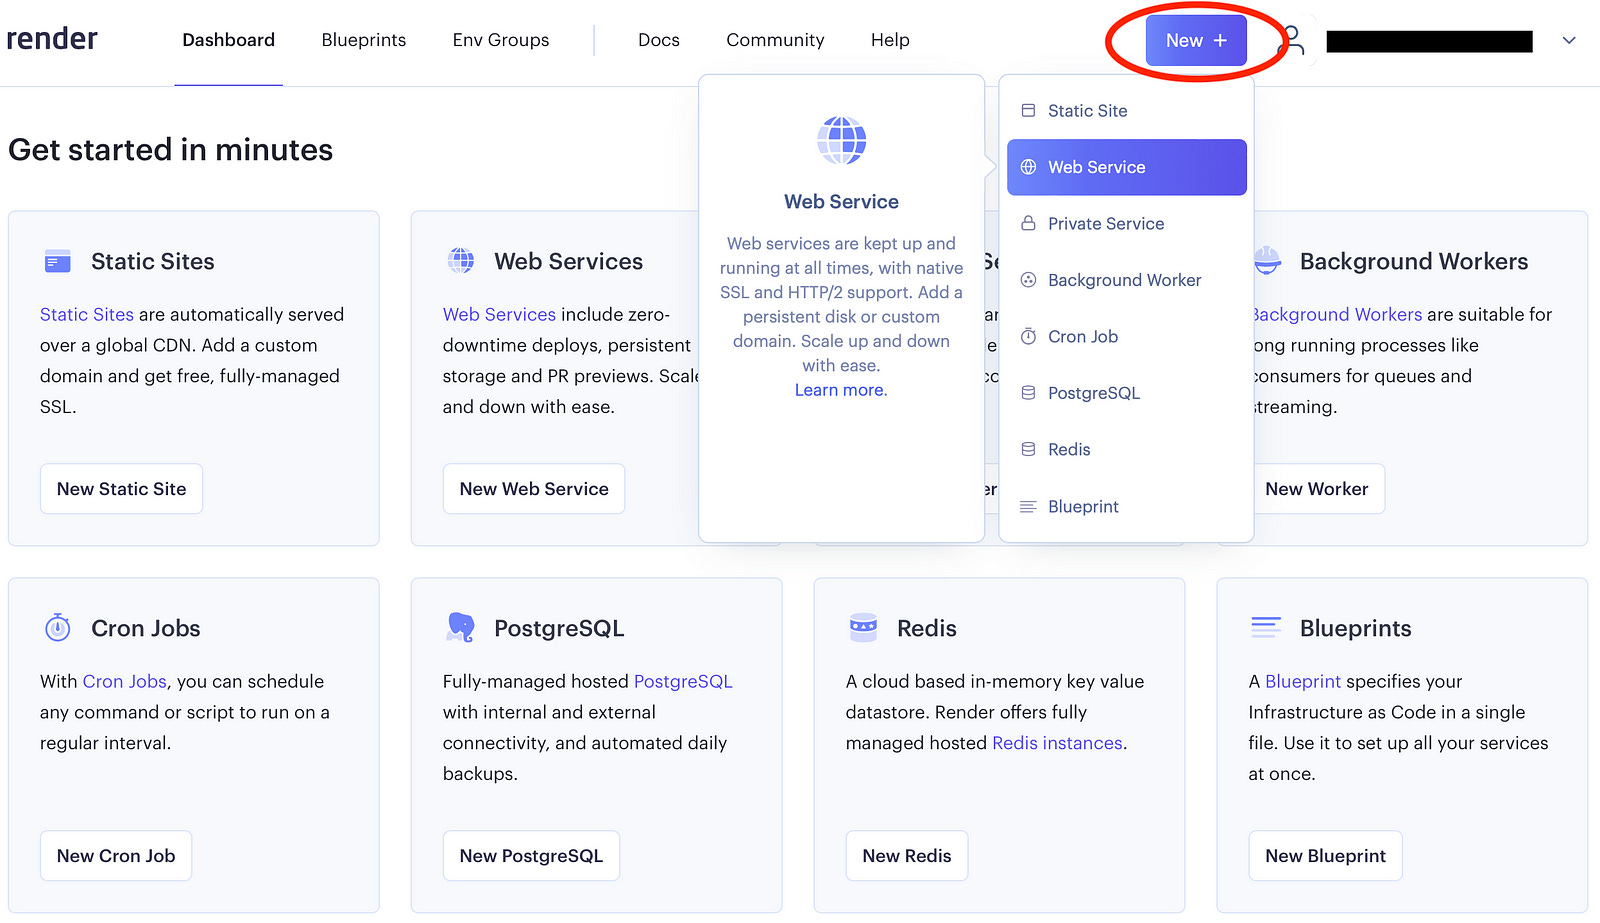The image size is (1600, 923).
Task: Click the New Redis button
Action: (x=907, y=856)
